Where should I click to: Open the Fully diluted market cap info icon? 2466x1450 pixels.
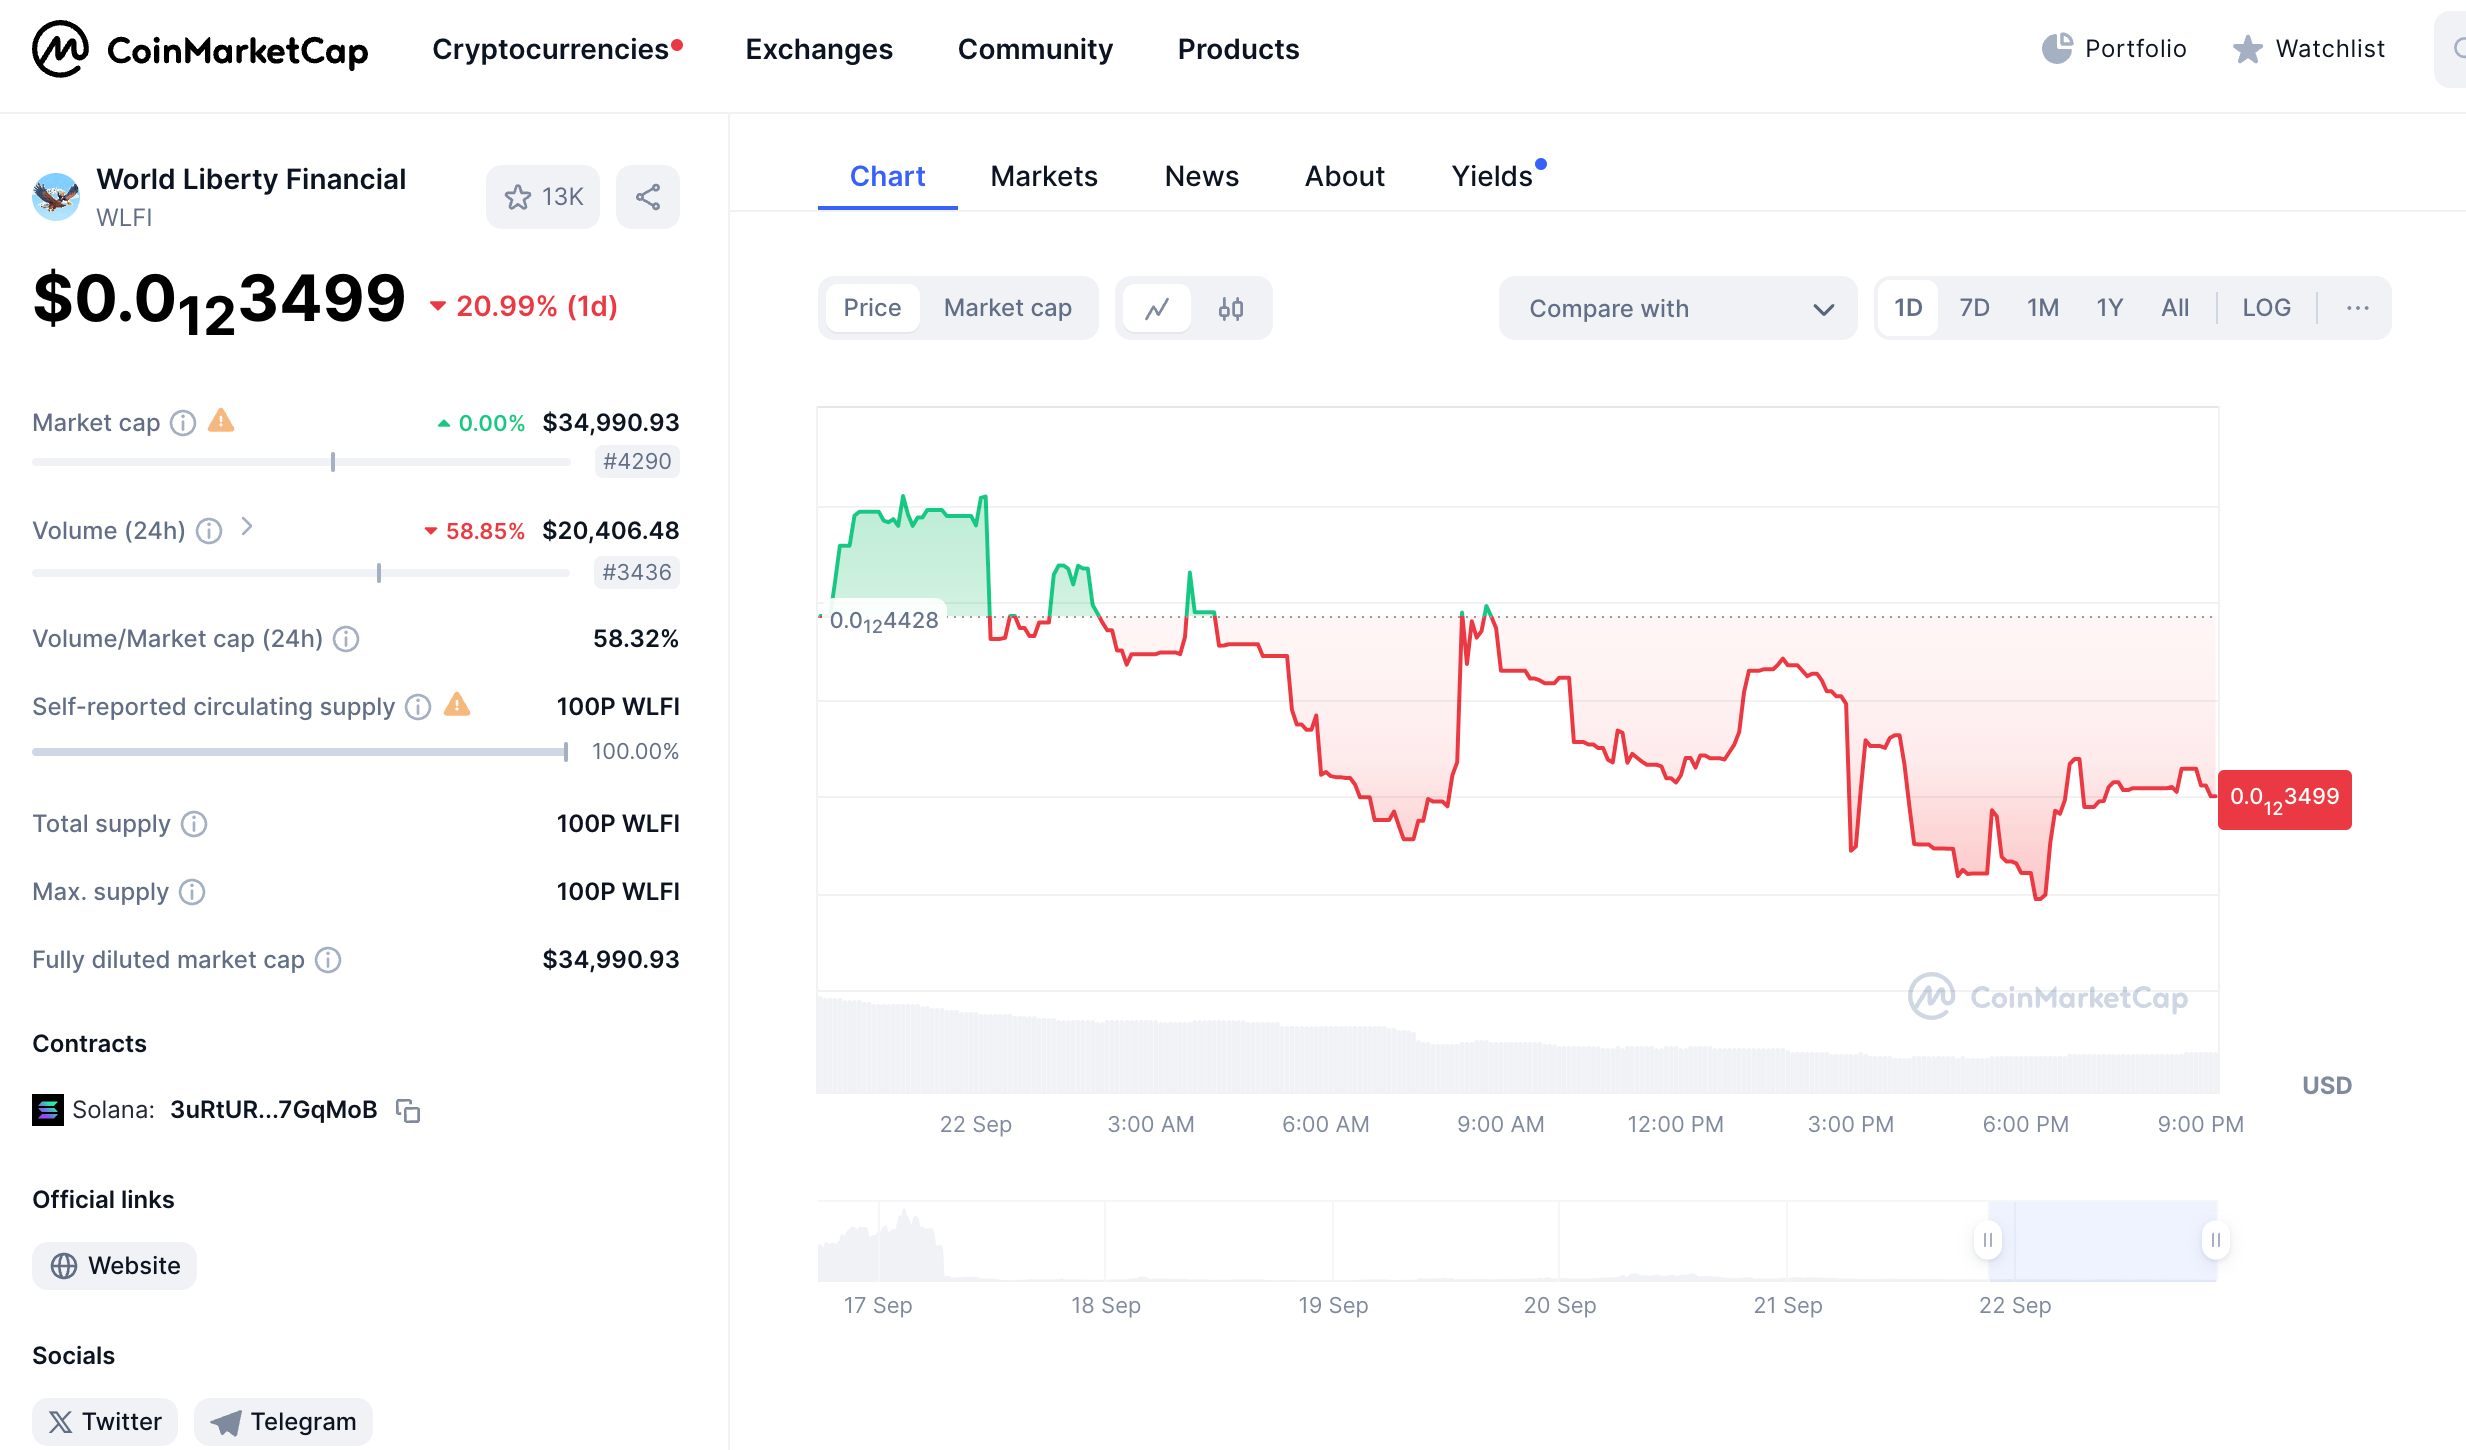point(328,960)
